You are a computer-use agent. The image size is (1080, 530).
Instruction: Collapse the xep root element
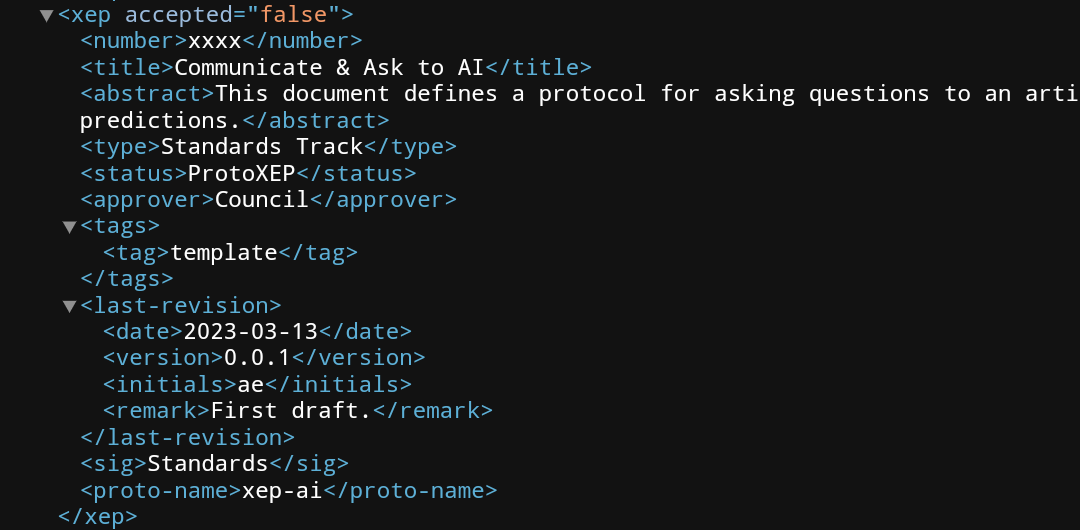[46, 16]
